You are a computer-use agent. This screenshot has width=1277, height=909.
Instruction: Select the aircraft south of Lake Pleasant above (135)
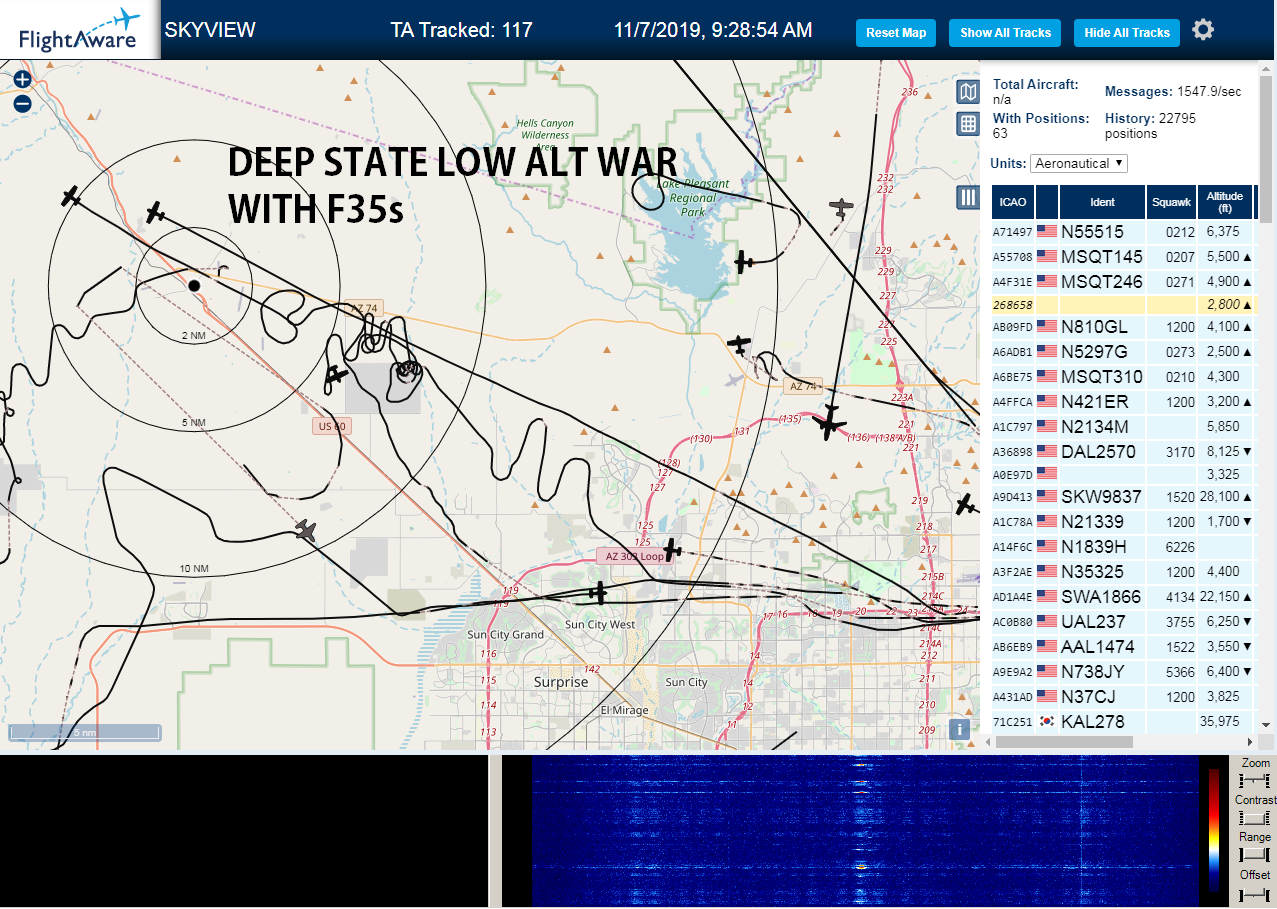[x=739, y=345]
